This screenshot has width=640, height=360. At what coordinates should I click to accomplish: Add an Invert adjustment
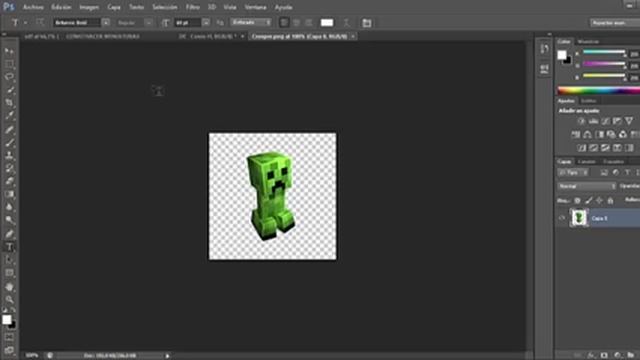coord(581,147)
